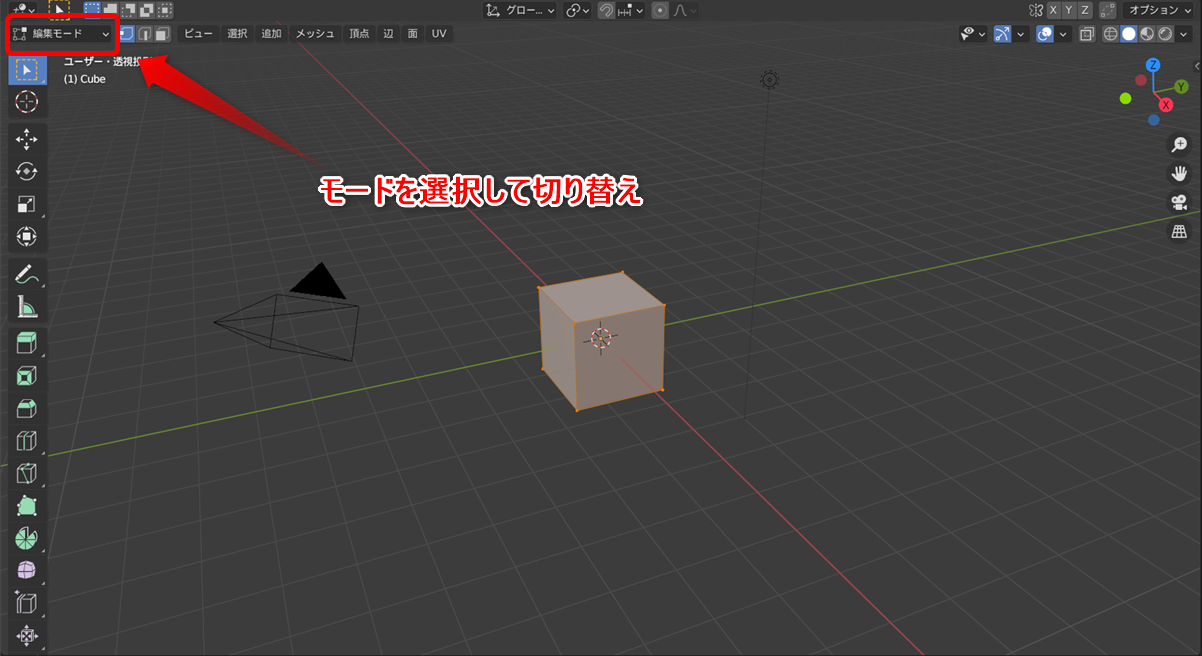Select the Smooth vertices tool
The height and width of the screenshot is (656, 1202).
point(27,570)
